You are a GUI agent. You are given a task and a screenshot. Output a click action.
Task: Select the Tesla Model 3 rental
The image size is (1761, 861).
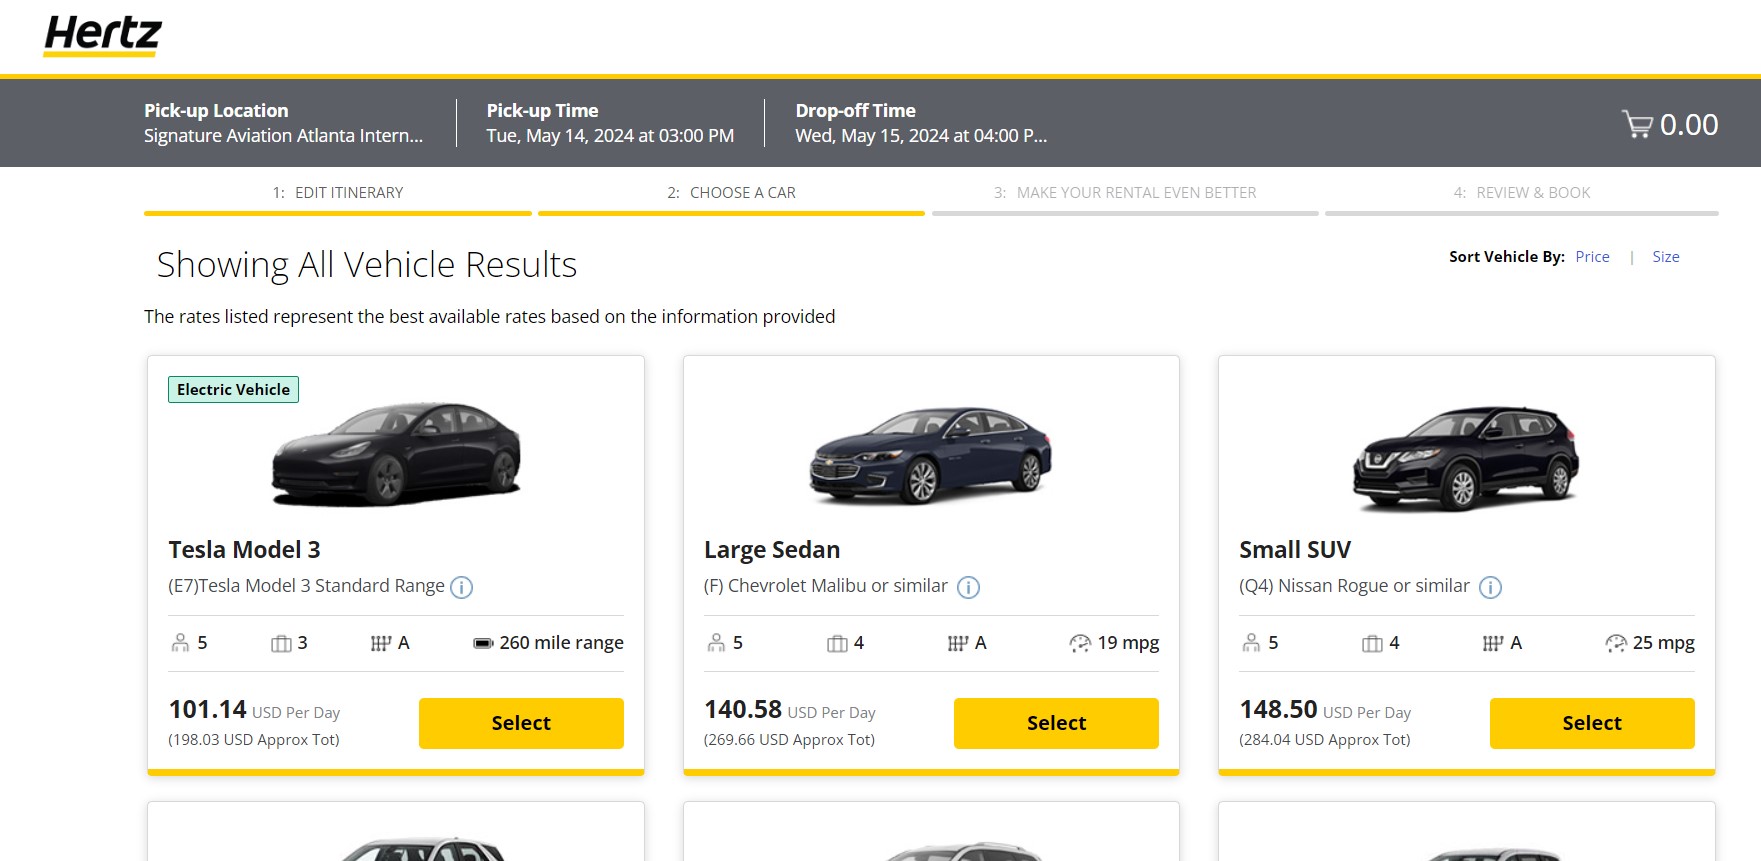point(521,723)
